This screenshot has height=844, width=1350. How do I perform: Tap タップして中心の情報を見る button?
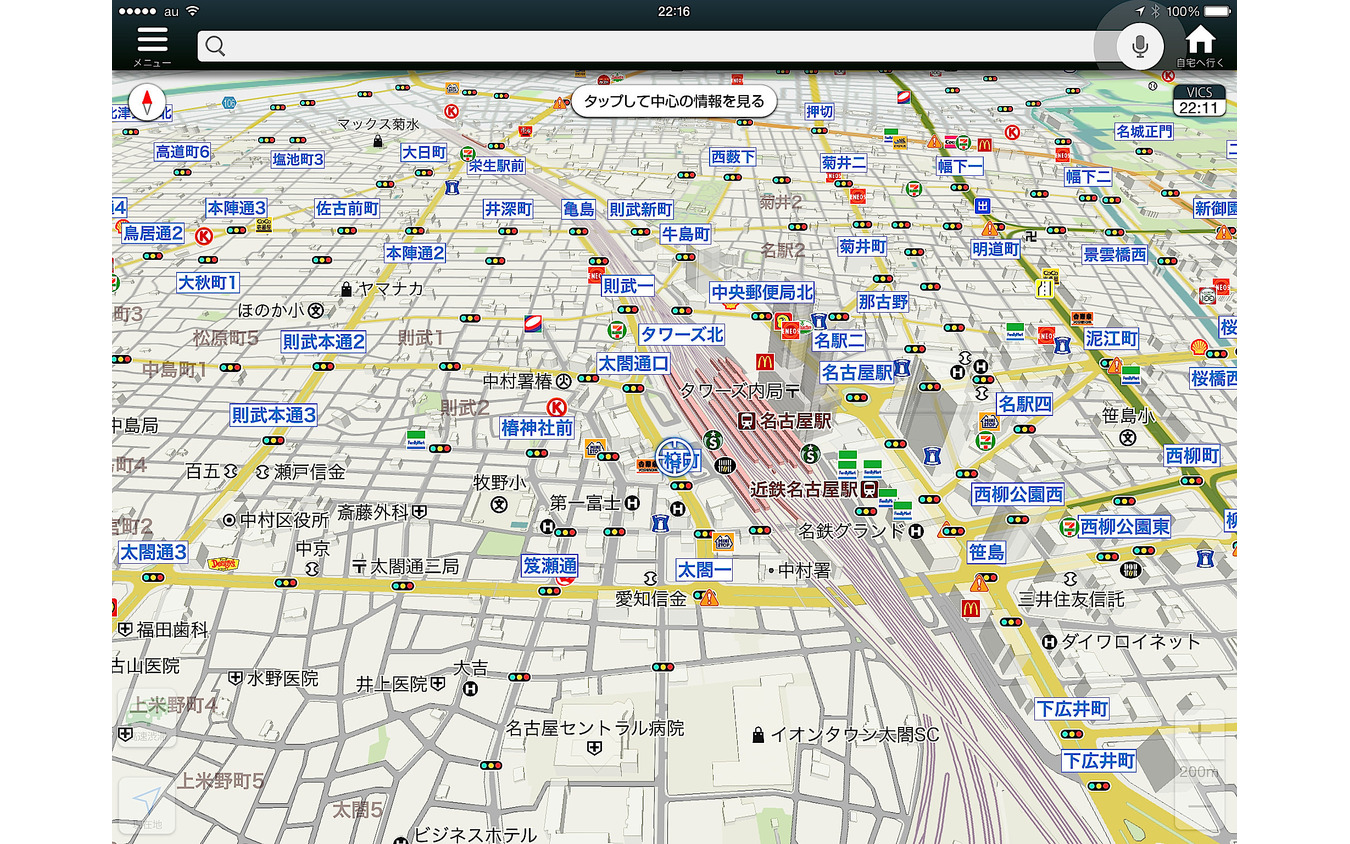(x=674, y=101)
